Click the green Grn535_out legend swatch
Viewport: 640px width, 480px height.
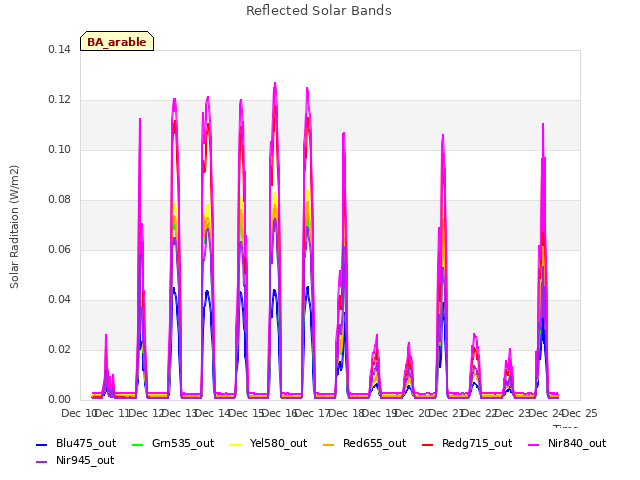[138, 444]
